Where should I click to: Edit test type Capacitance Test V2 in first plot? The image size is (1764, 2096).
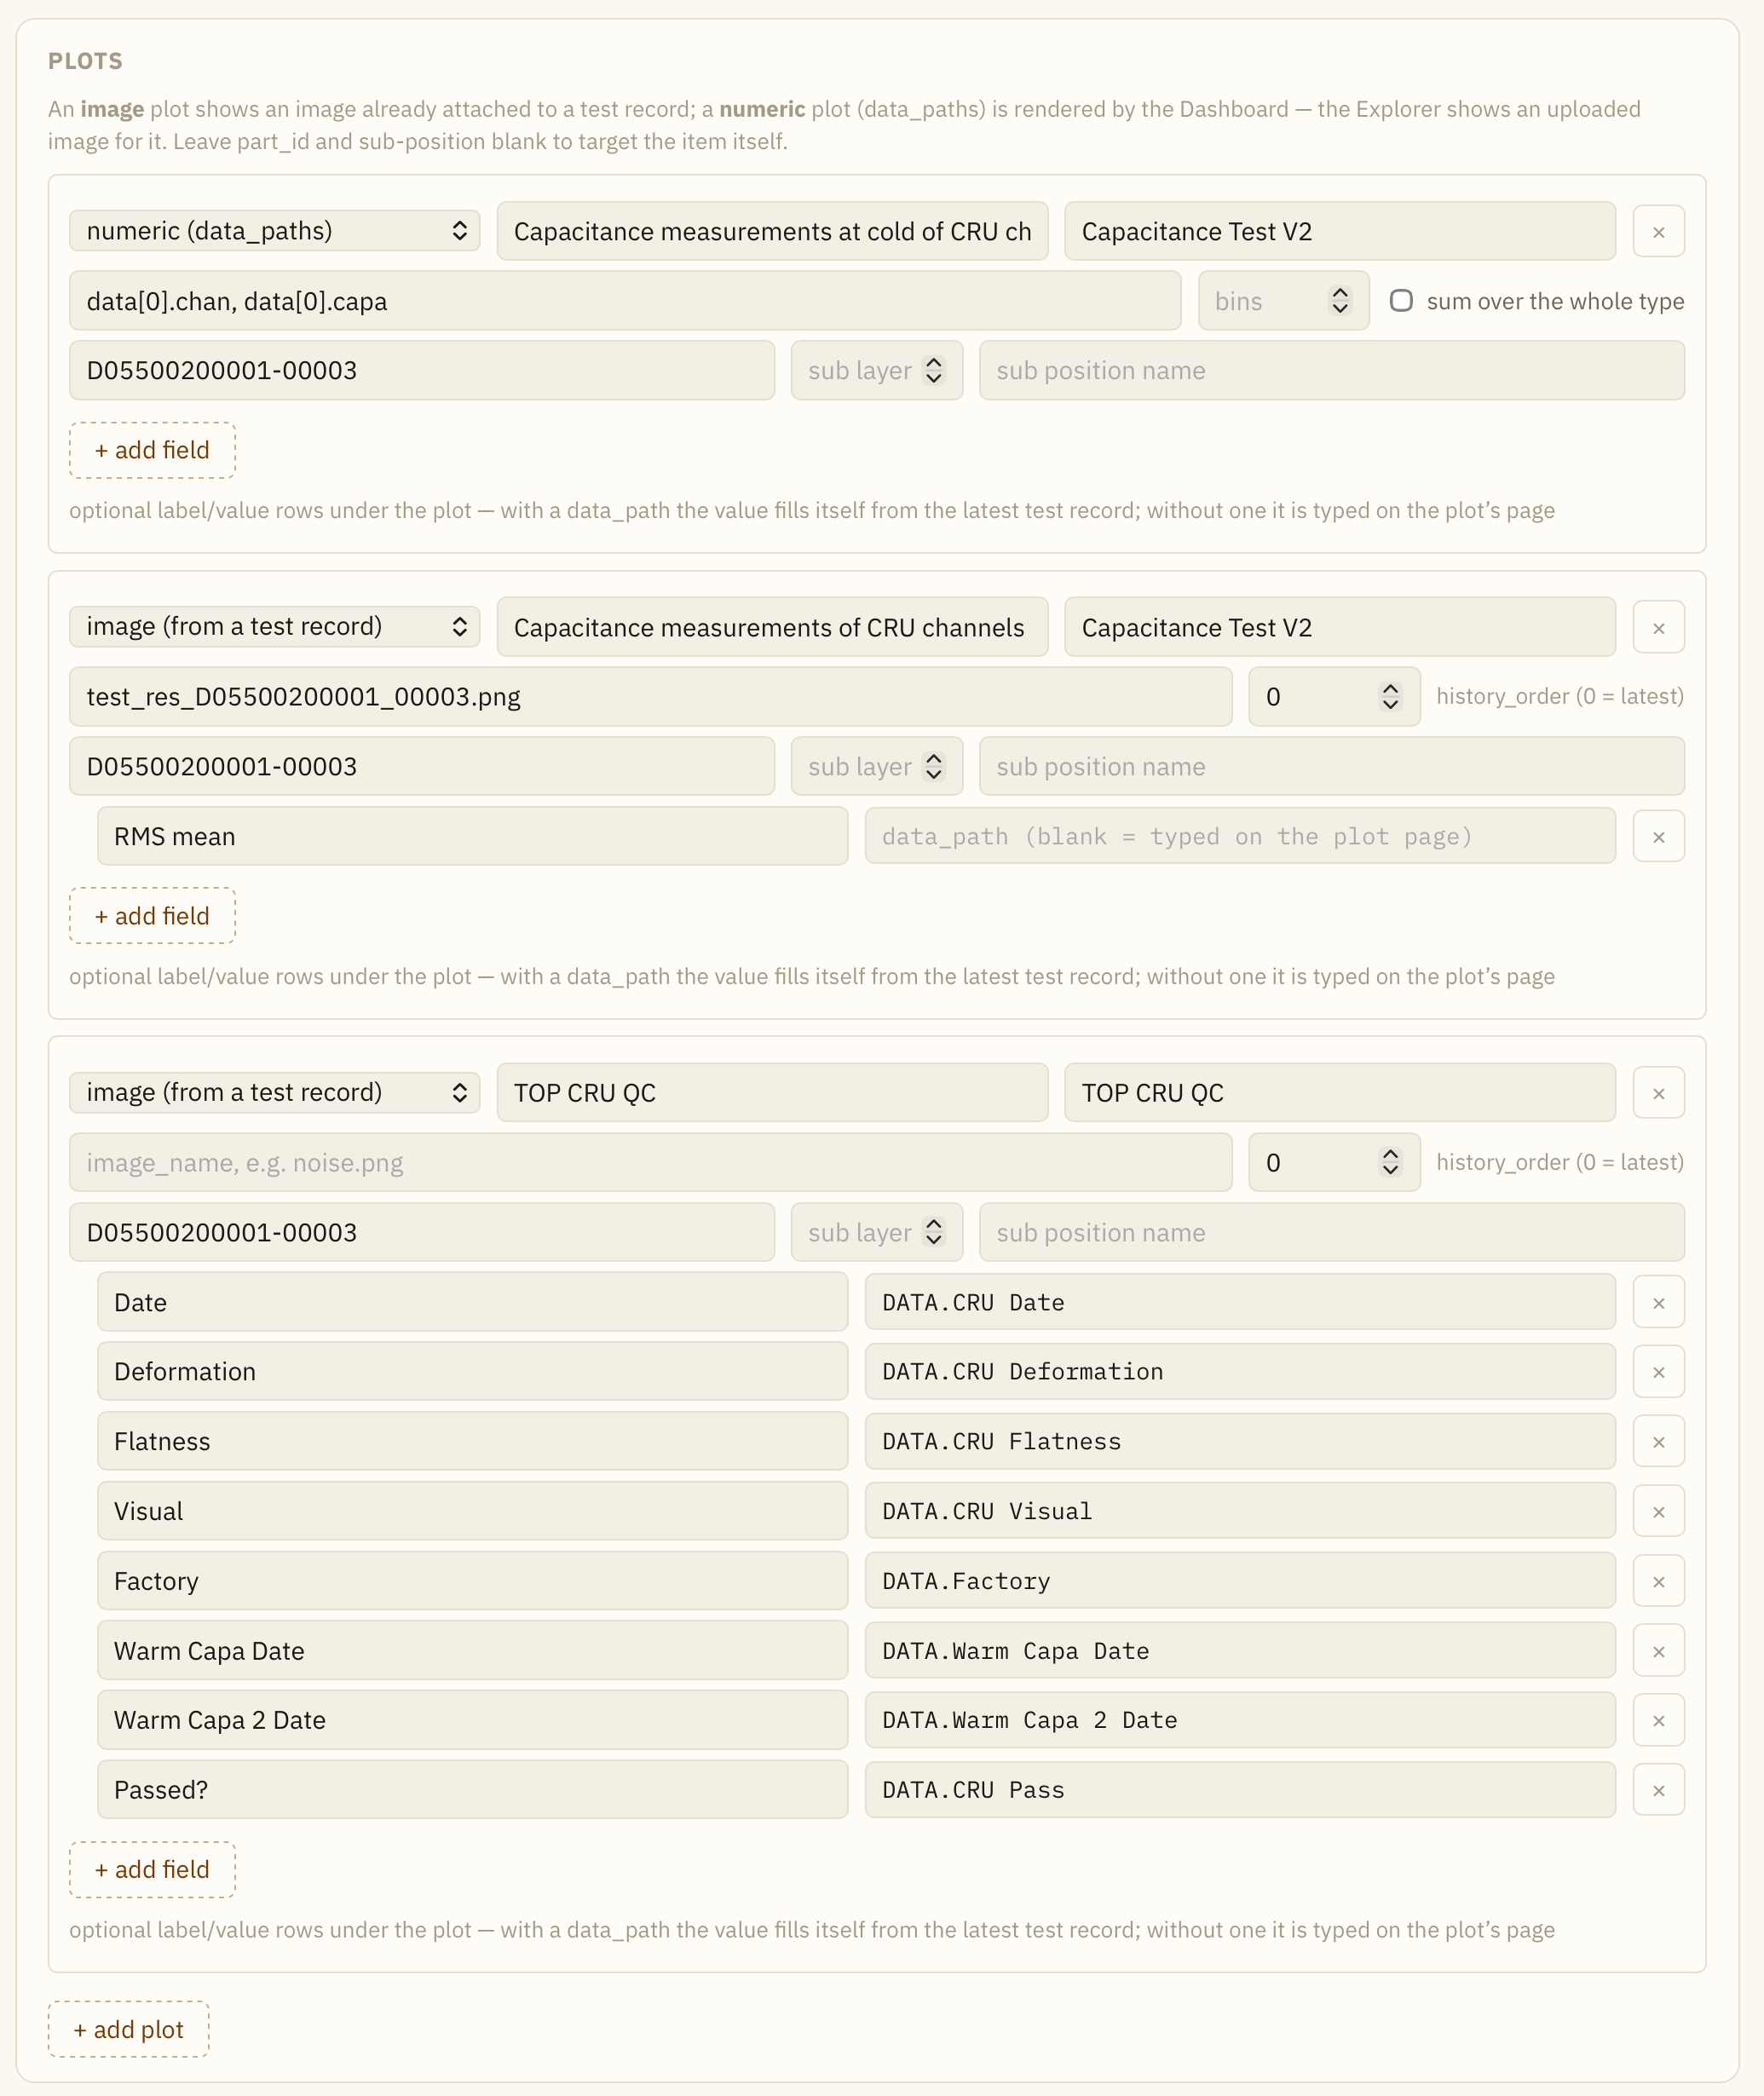[x=1340, y=231]
